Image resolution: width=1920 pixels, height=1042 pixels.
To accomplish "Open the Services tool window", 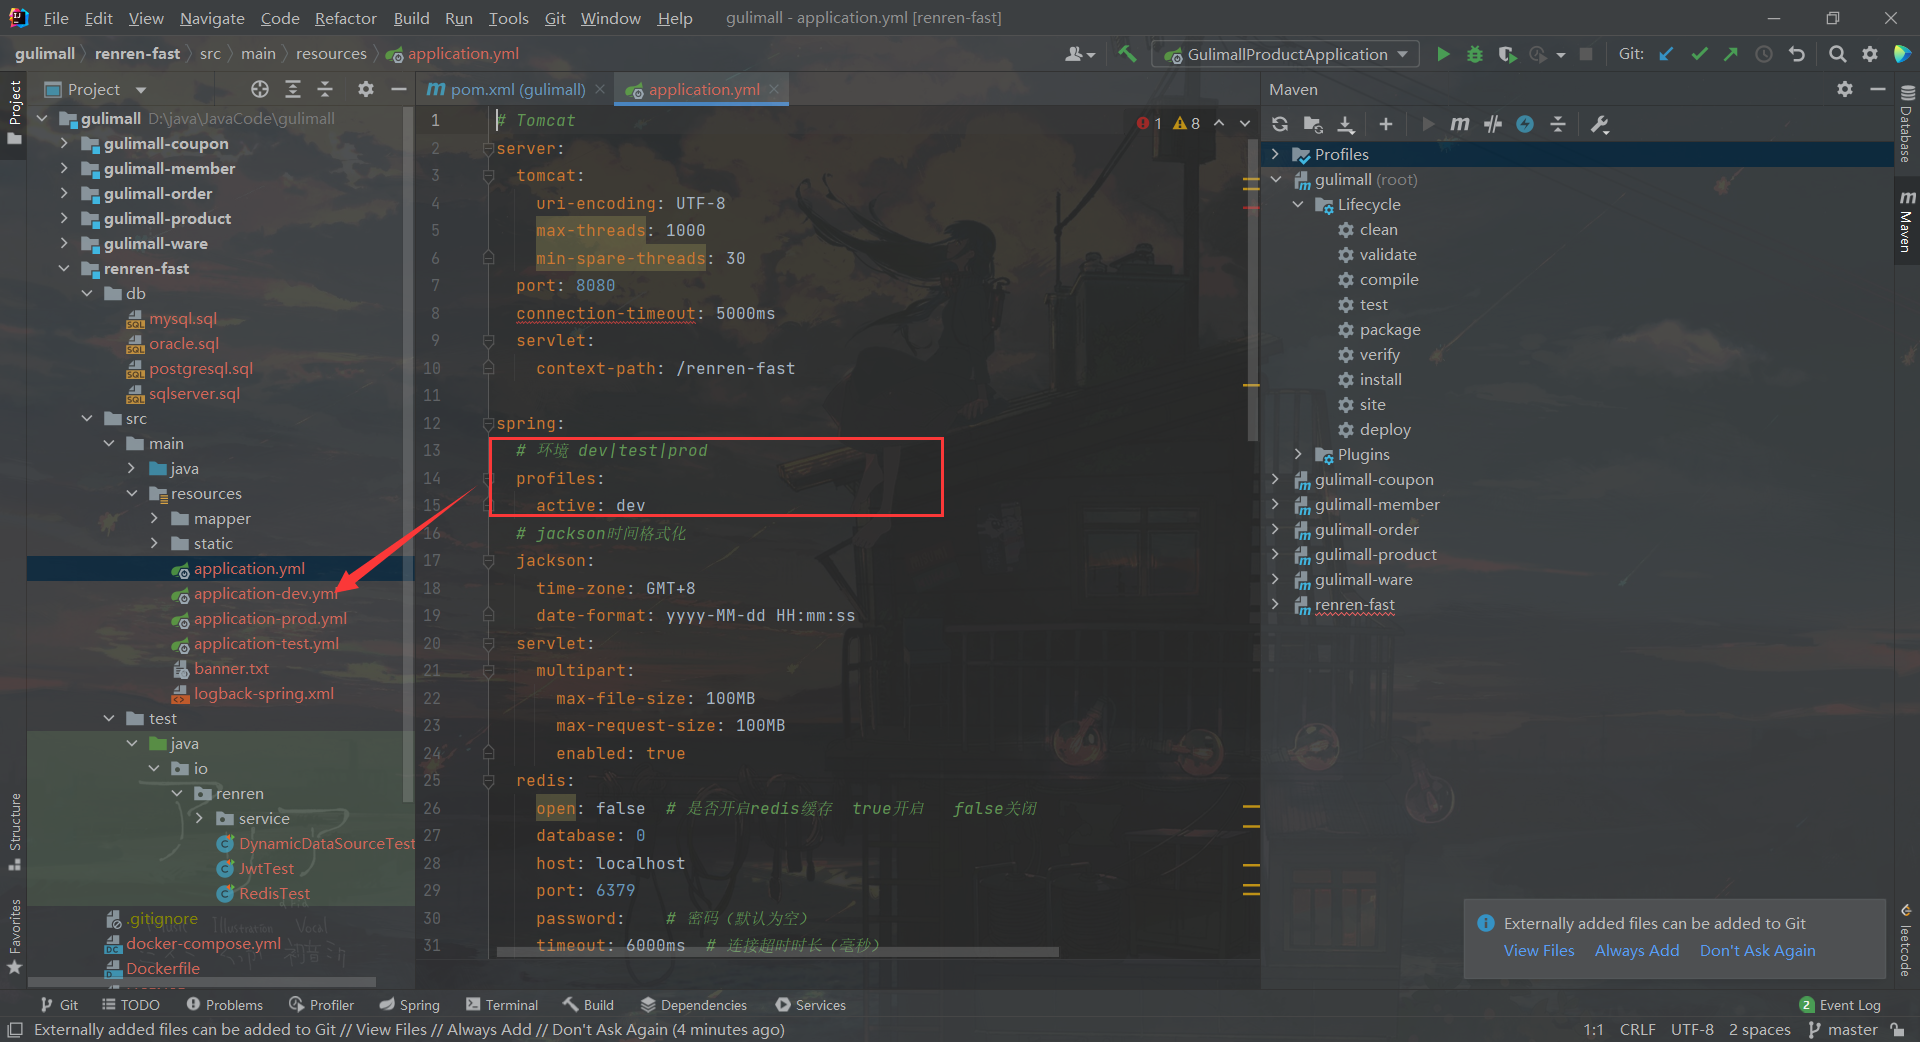I will (x=811, y=1005).
